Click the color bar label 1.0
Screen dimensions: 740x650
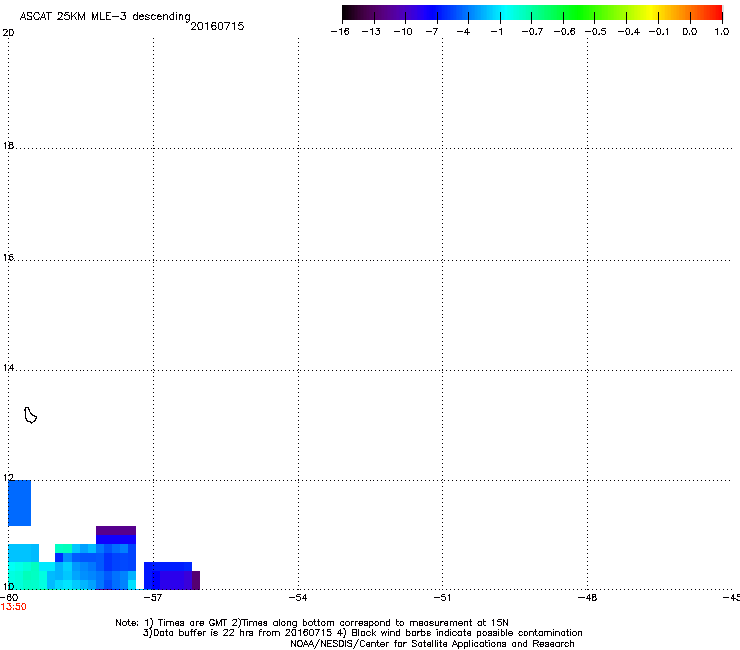pyautogui.click(x=722, y=32)
